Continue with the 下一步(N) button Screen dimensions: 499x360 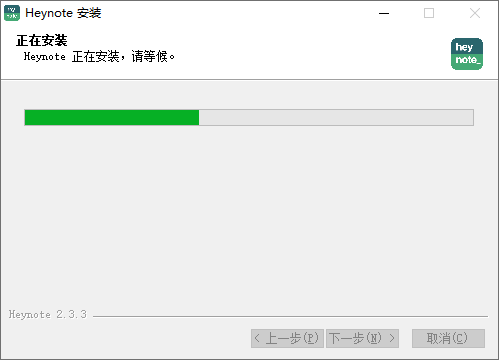(x=362, y=338)
